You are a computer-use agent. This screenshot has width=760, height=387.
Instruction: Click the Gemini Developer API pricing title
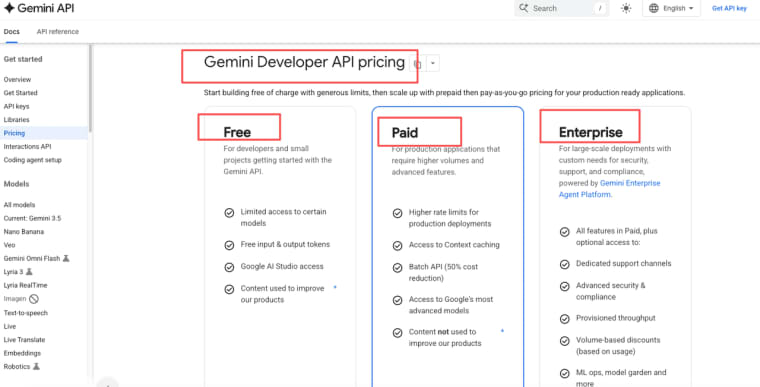pyautogui.click(x=304, y=62)
